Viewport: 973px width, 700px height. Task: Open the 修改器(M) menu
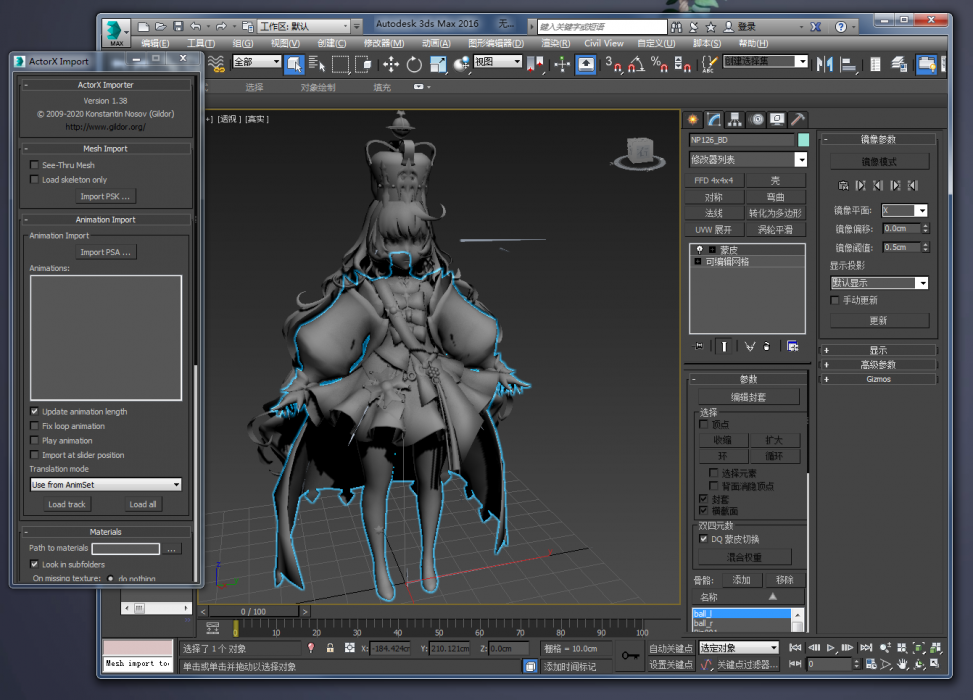tap(383, 43)
